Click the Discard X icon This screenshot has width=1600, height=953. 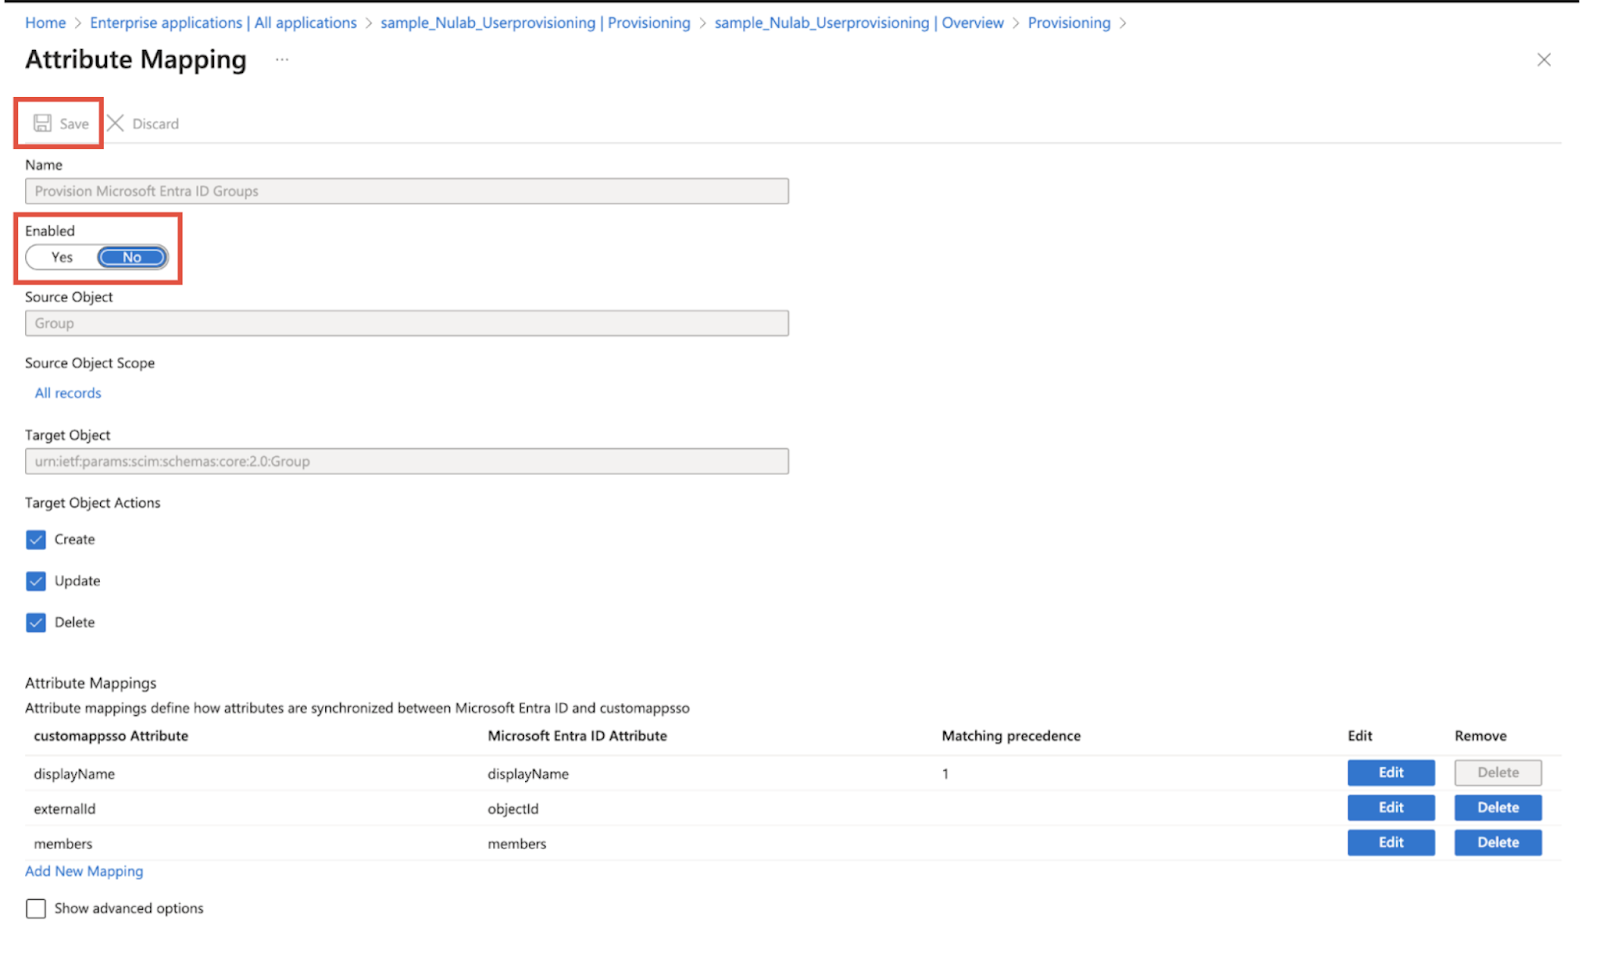coord(116,123)
